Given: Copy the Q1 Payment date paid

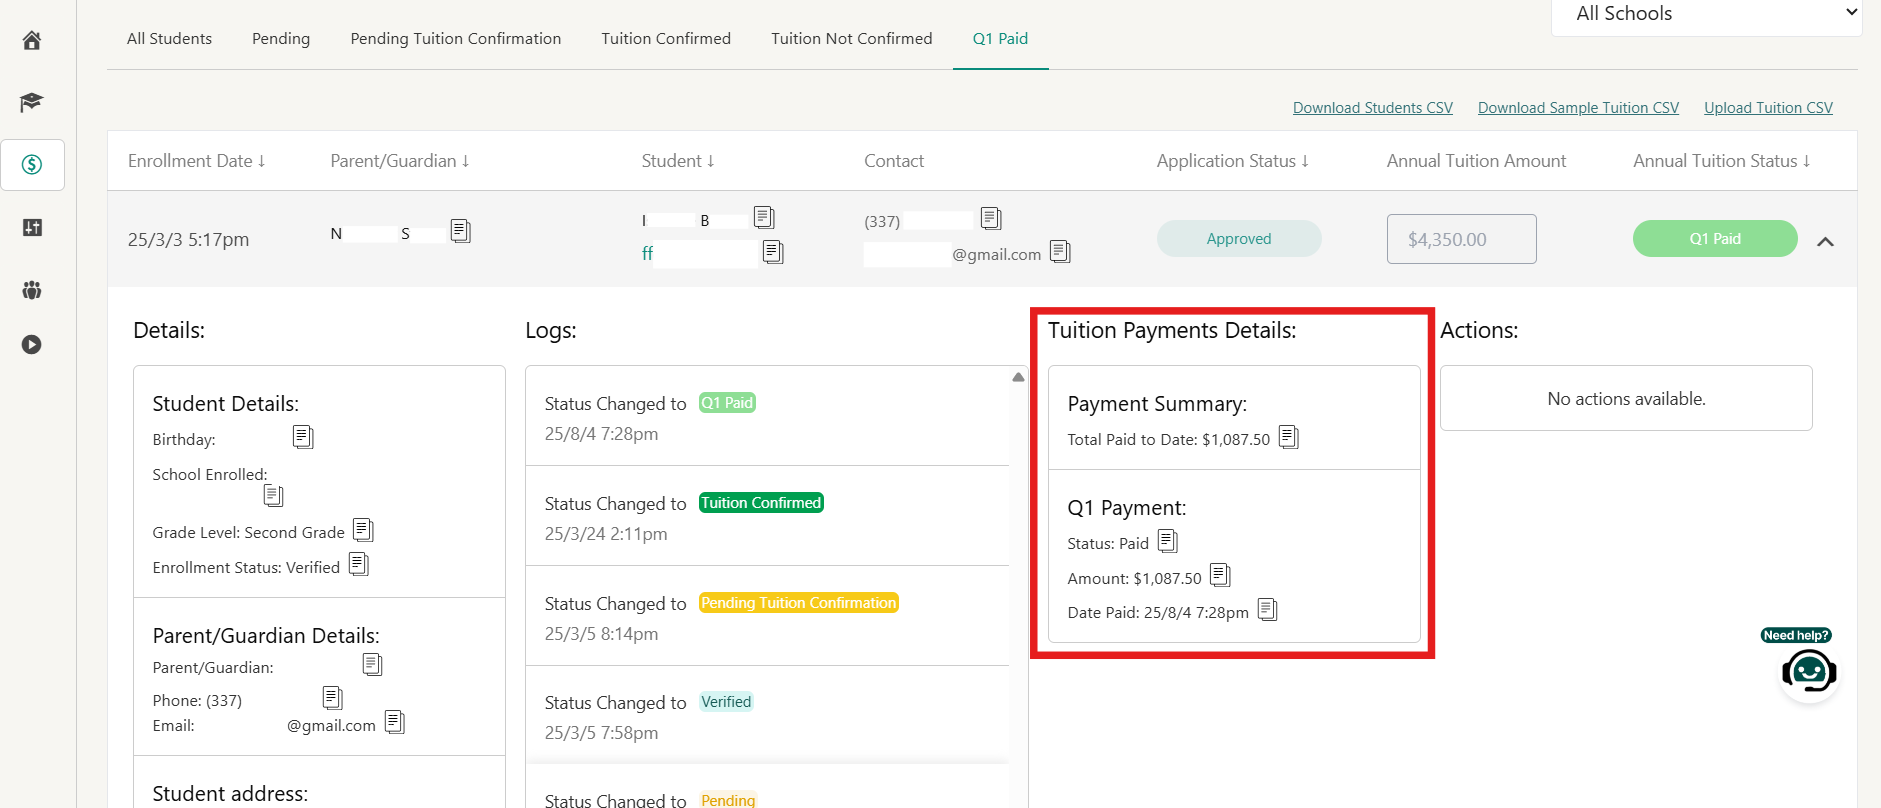Looking at the screenshot, I should pyautogui.click(x=1267, y=610).
